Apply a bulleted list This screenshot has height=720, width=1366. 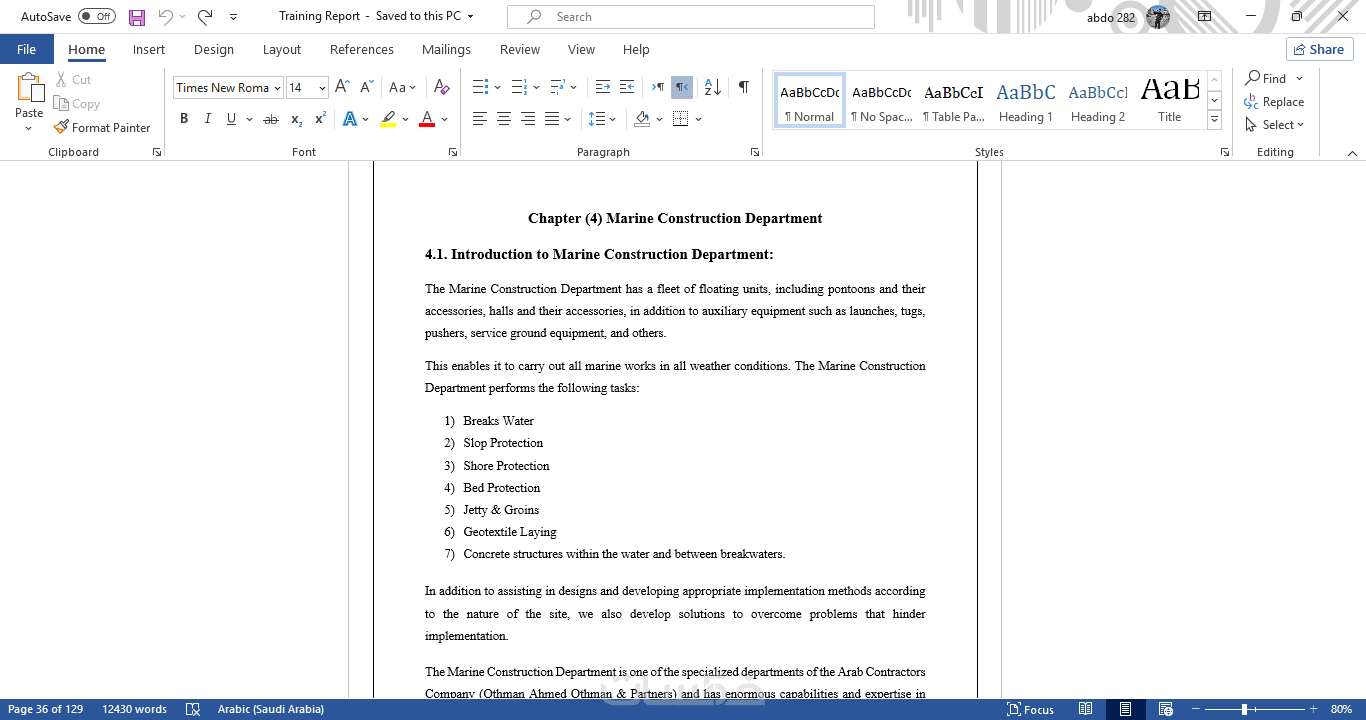(480, 87)
